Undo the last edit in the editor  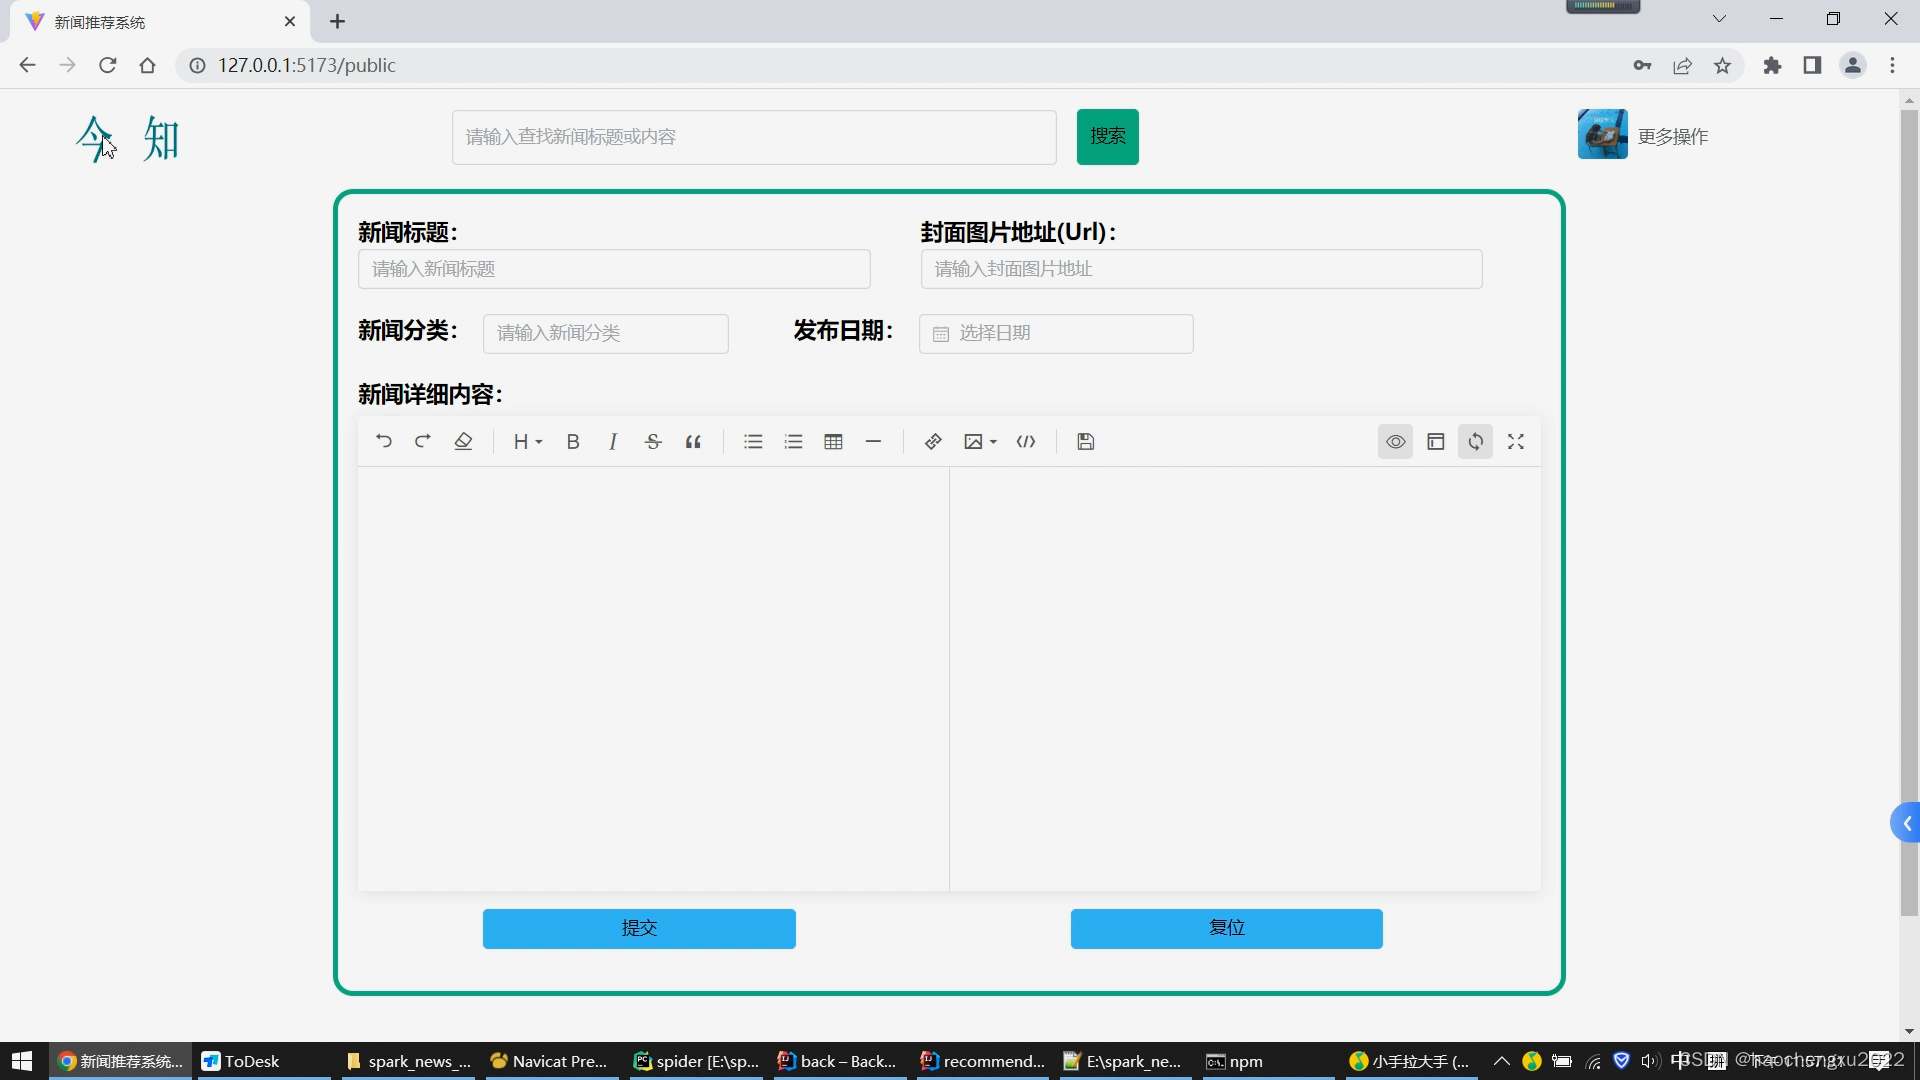pyautogui.click(x=383, y=441)
